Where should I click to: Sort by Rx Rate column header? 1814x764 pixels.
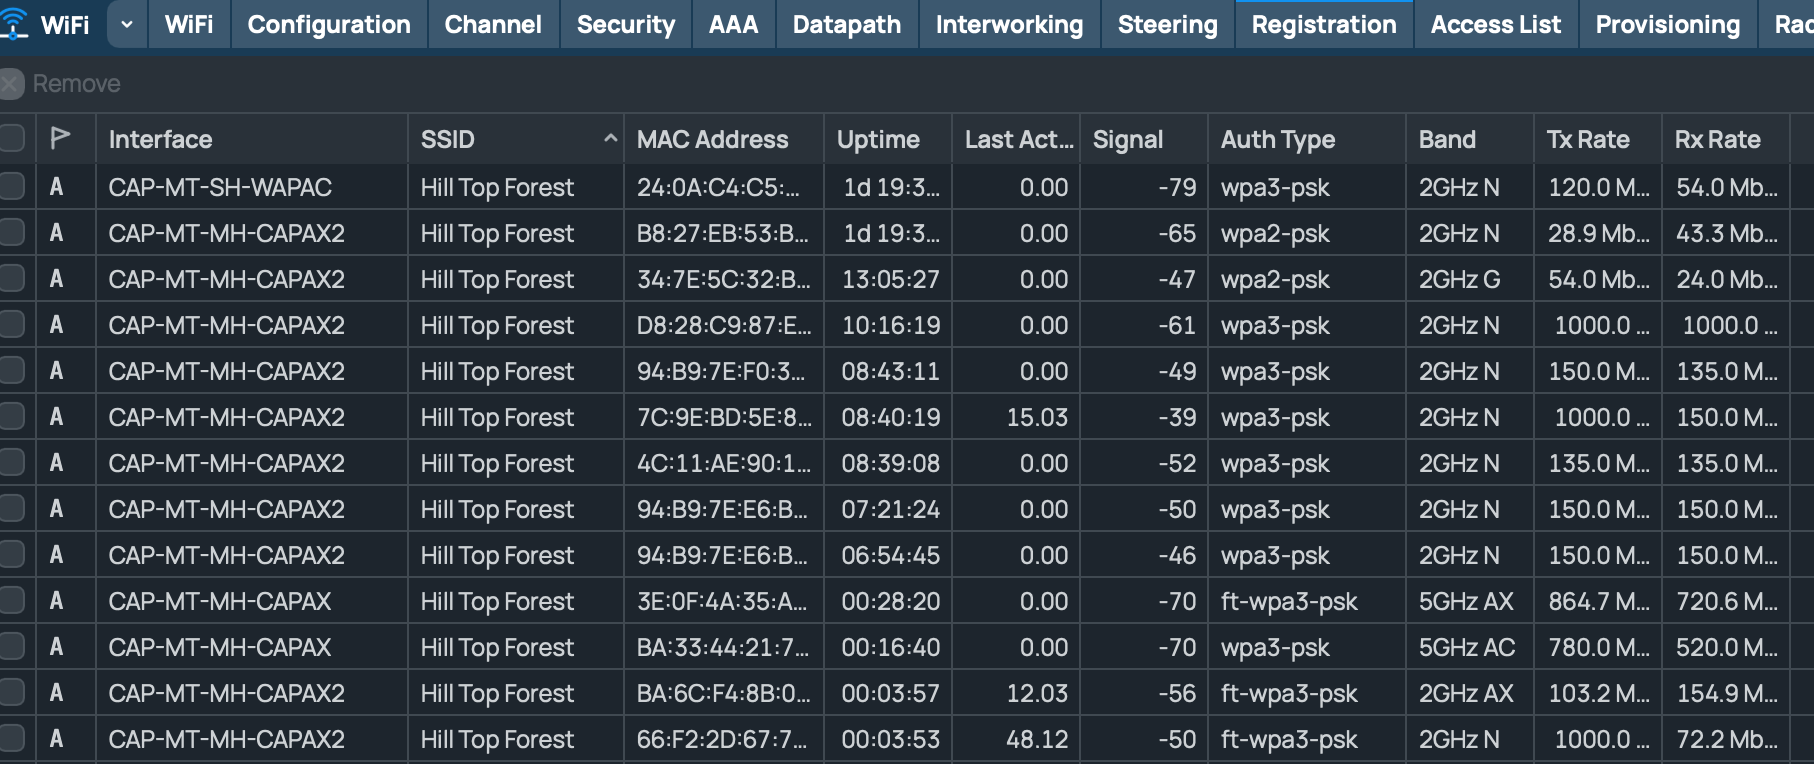click(1725, 139)
